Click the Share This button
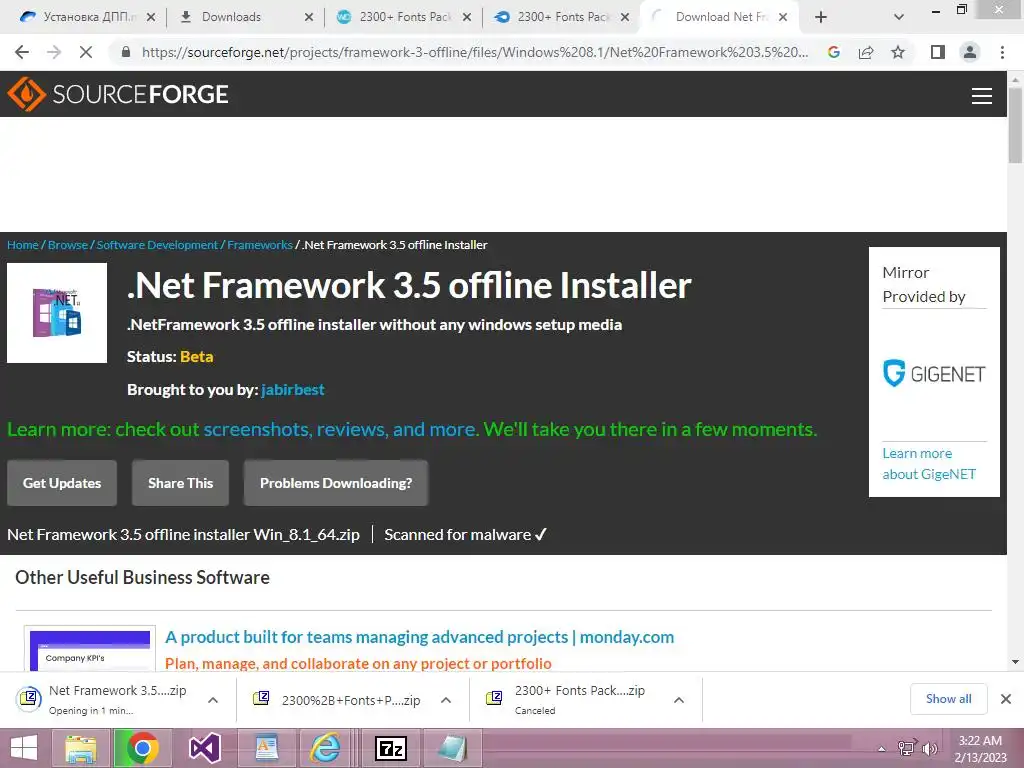The width and height of the screenshot is (1024, 768). click(180, 483)
